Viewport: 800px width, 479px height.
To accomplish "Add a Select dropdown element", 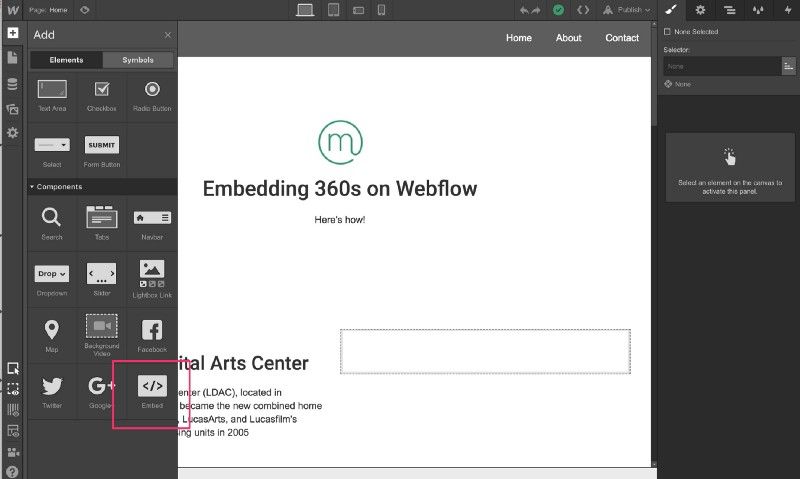I will click(52, 152).
